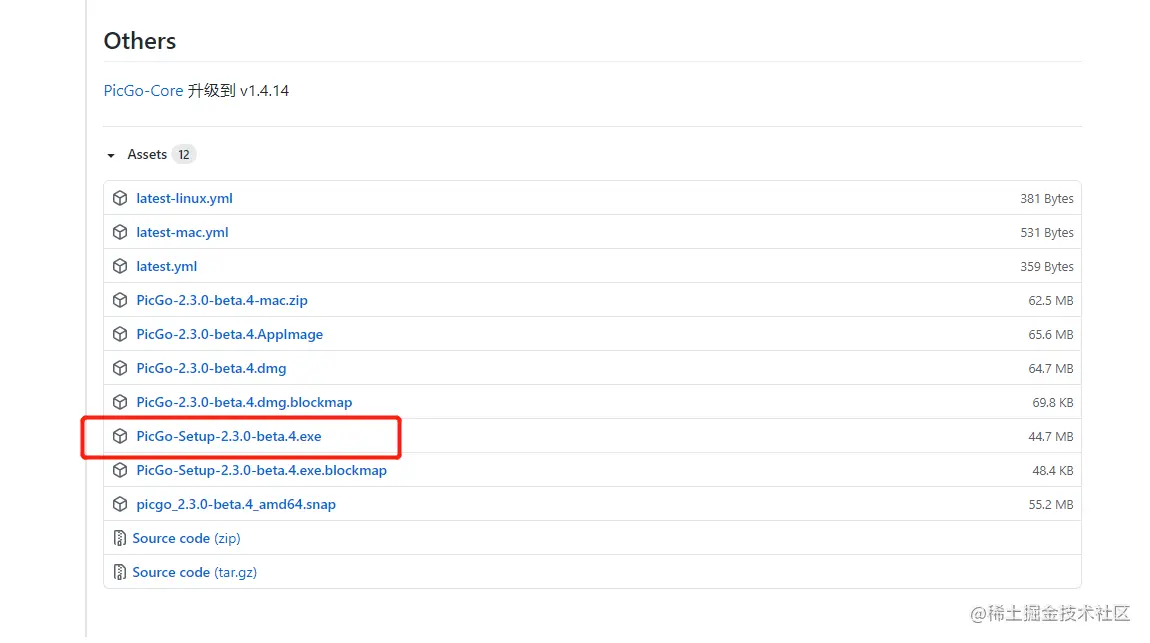Open the PicGo-Core link
The width and height of the screenshot is (1150, 643).
click(x=143, y=91)
